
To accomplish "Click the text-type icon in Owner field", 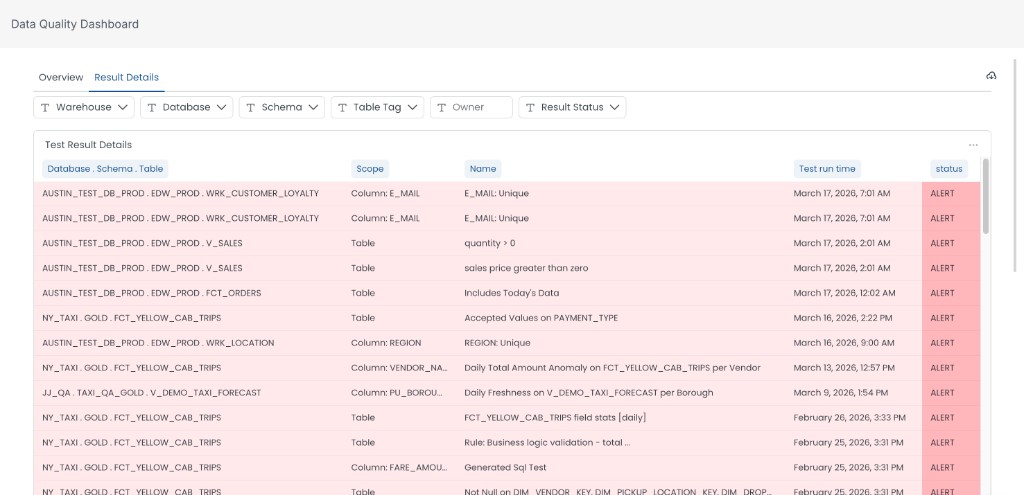I will 442,107.
